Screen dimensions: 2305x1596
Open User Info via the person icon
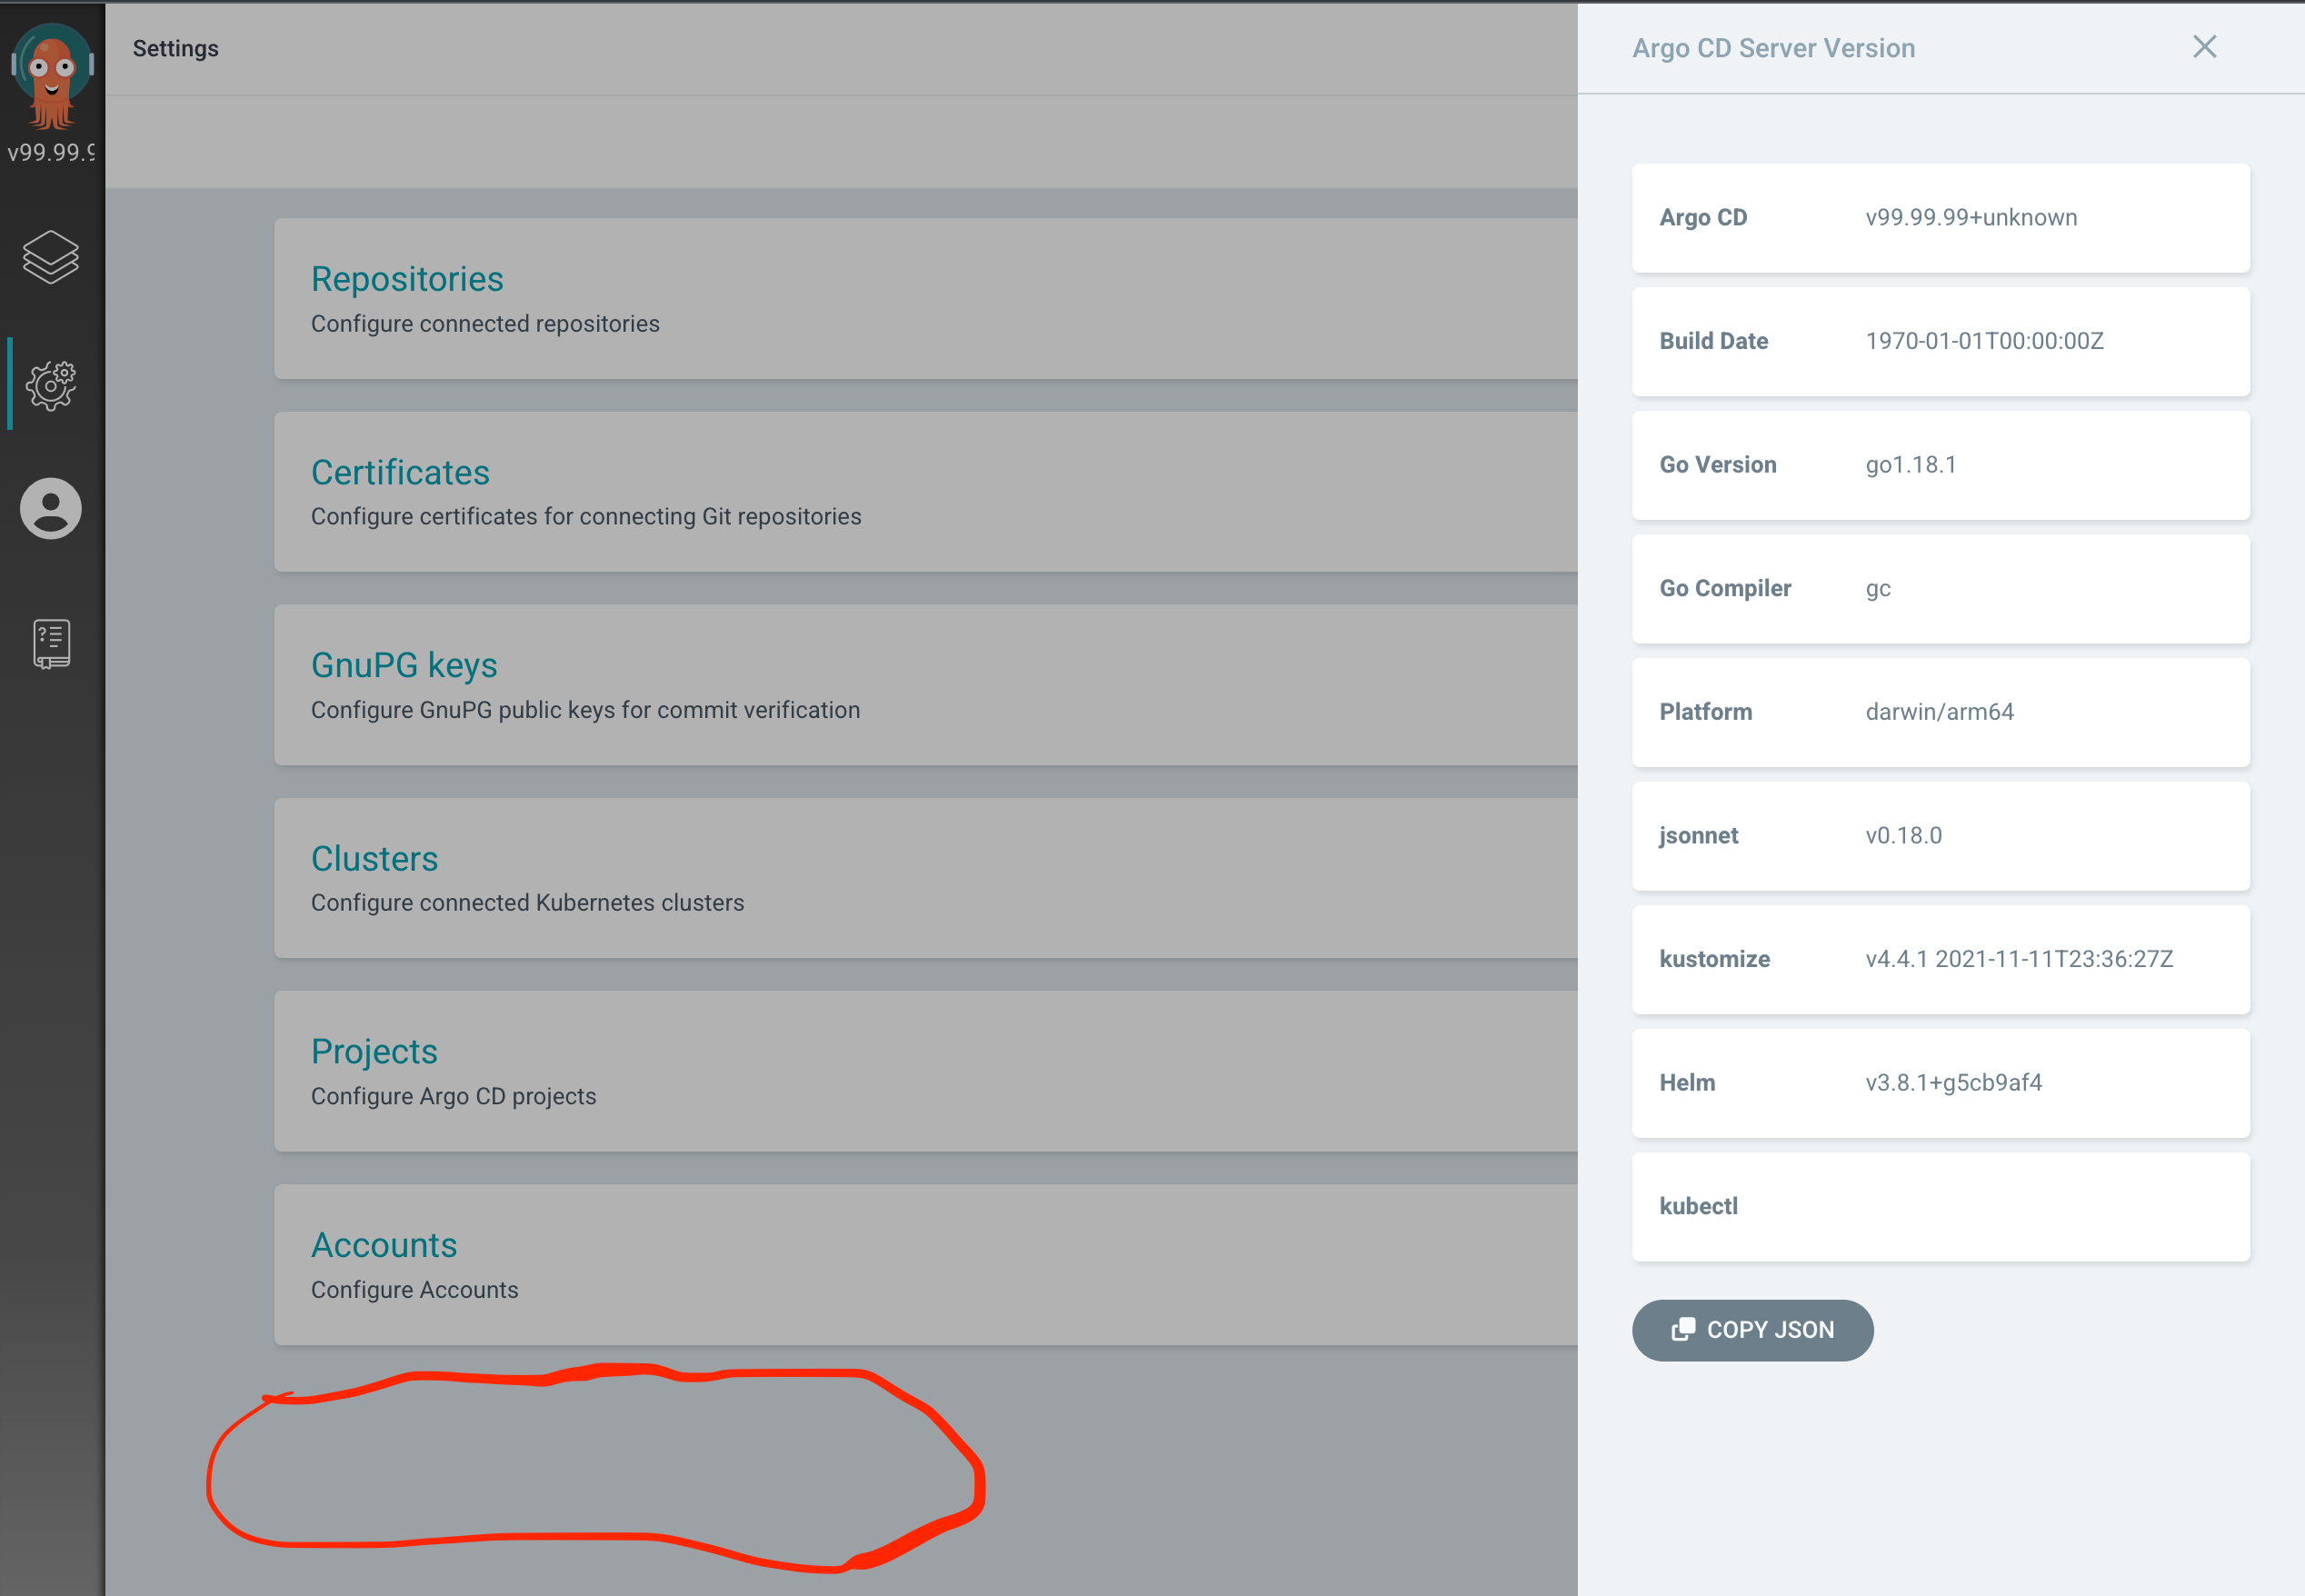point(51,508)
